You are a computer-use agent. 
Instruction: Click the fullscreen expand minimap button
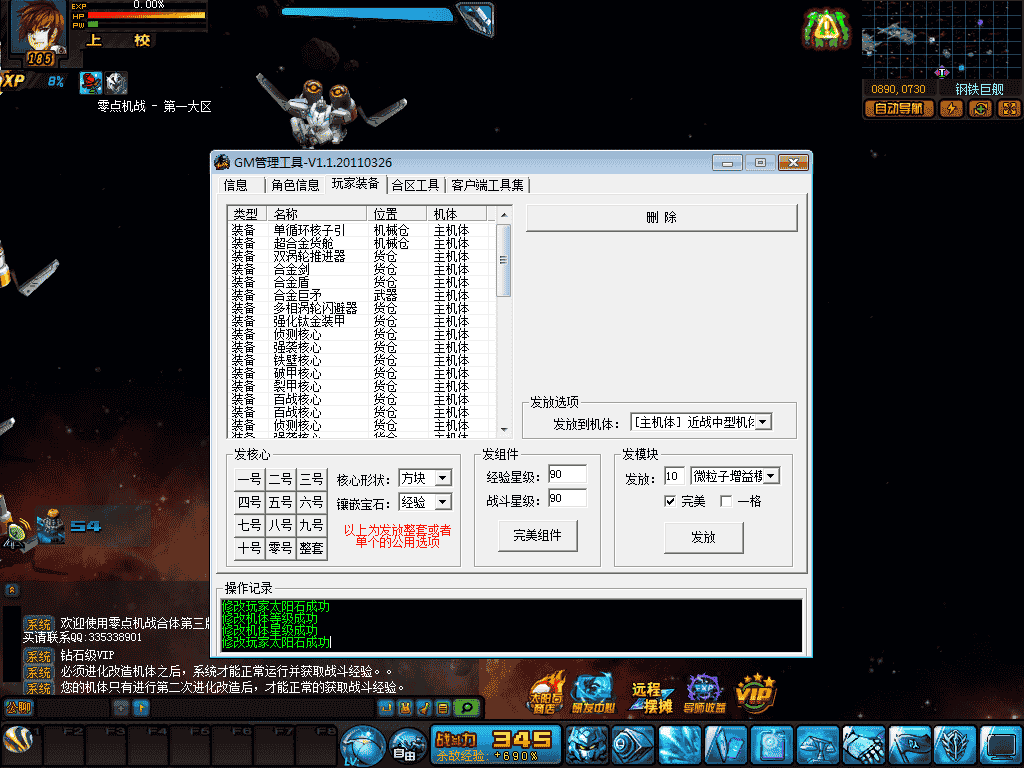pos(1010,108)
